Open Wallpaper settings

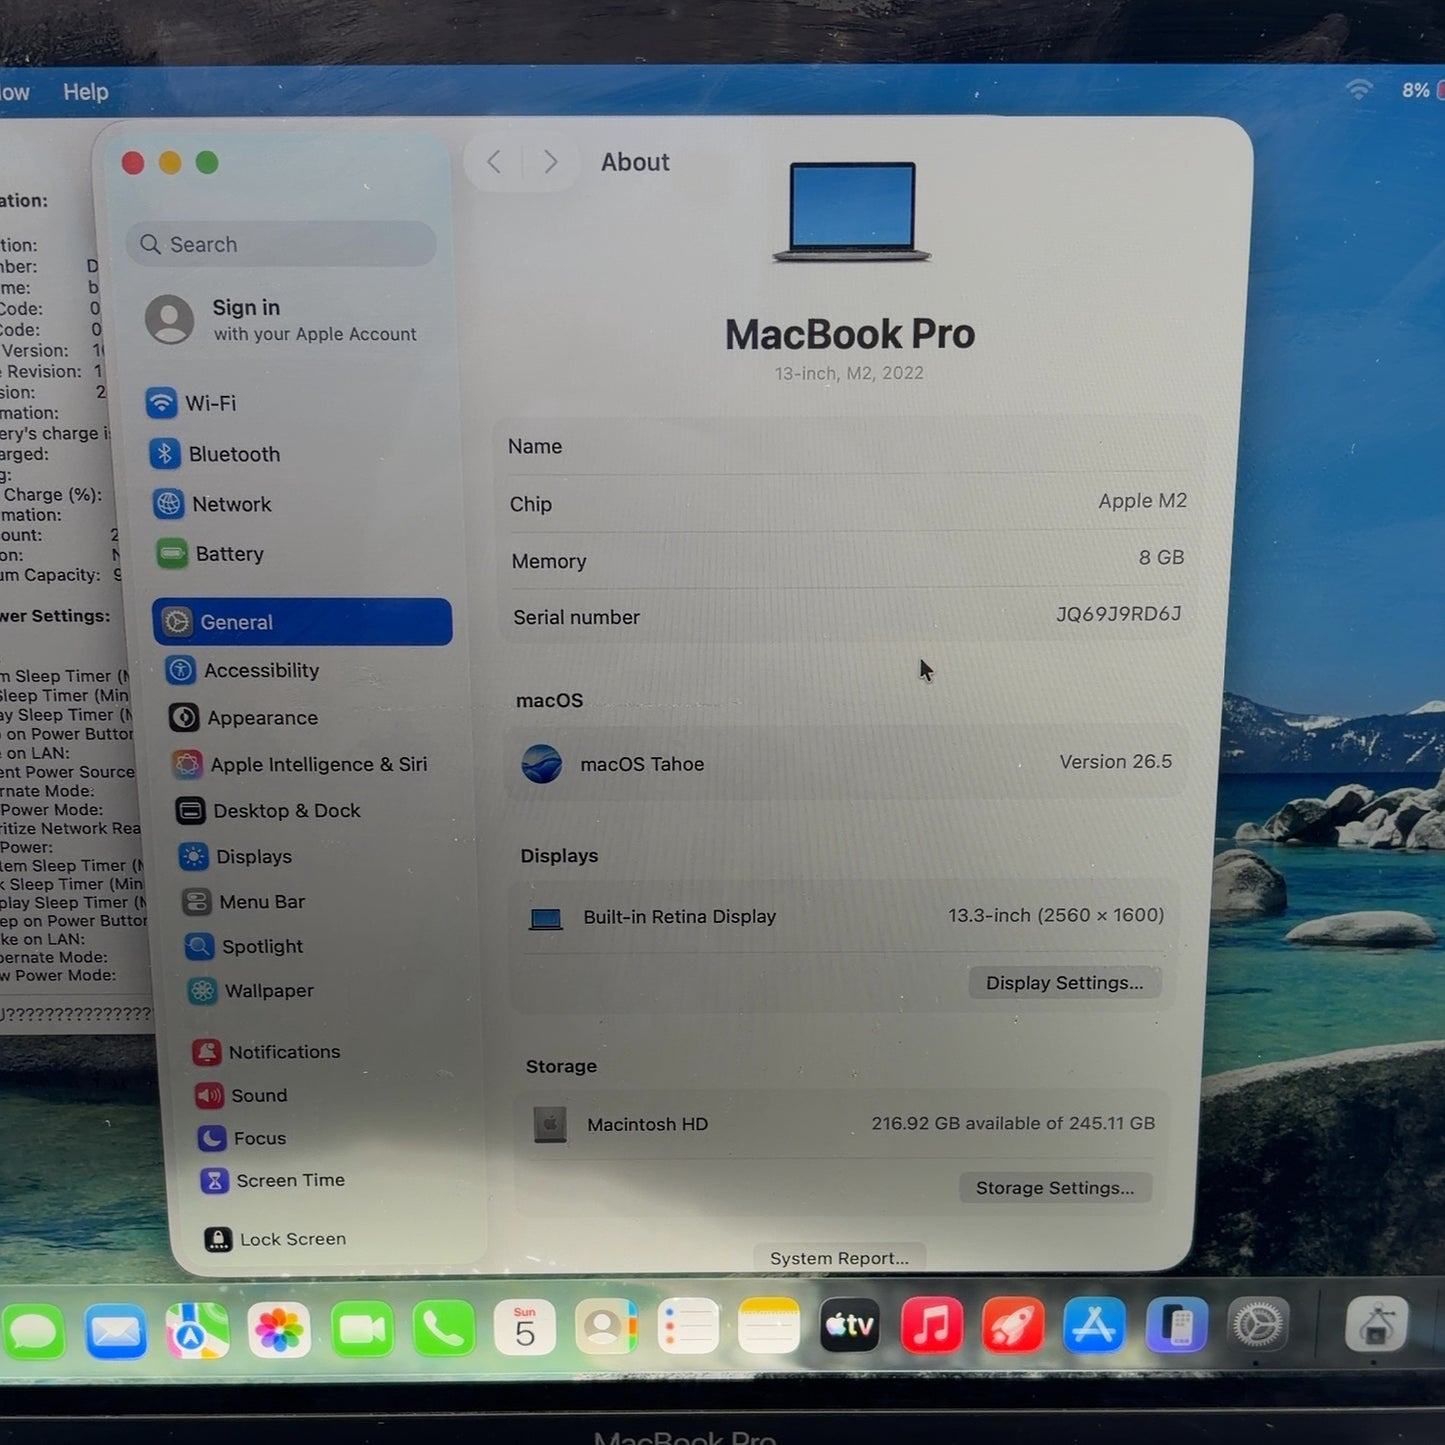coord(250,990)
